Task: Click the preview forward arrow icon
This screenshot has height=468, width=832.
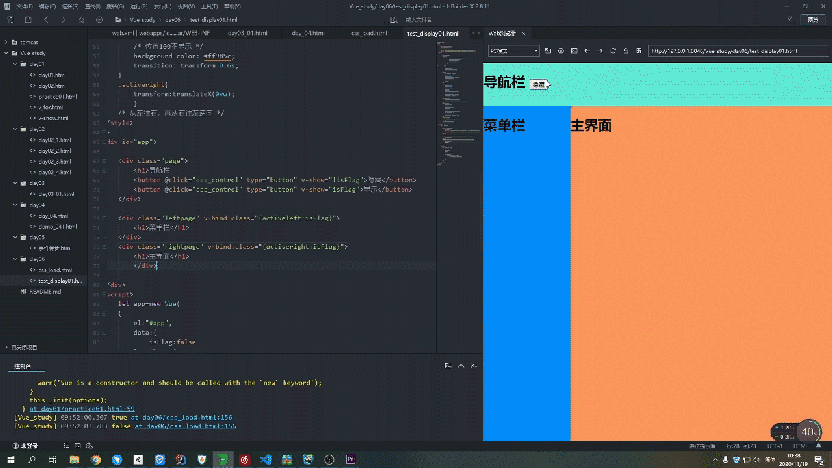Action: [x=600, y=51]
